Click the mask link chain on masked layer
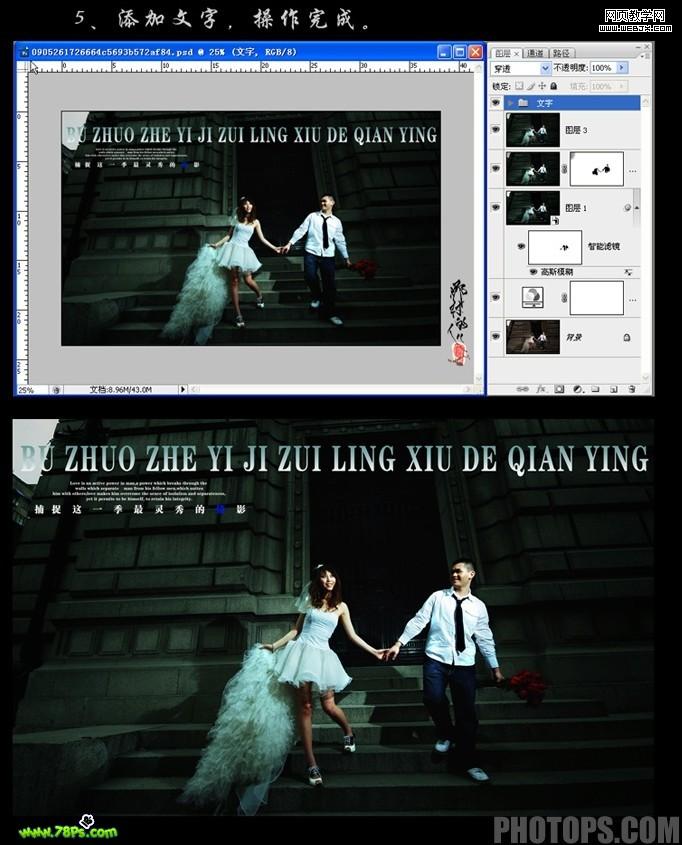 (565, 169)
